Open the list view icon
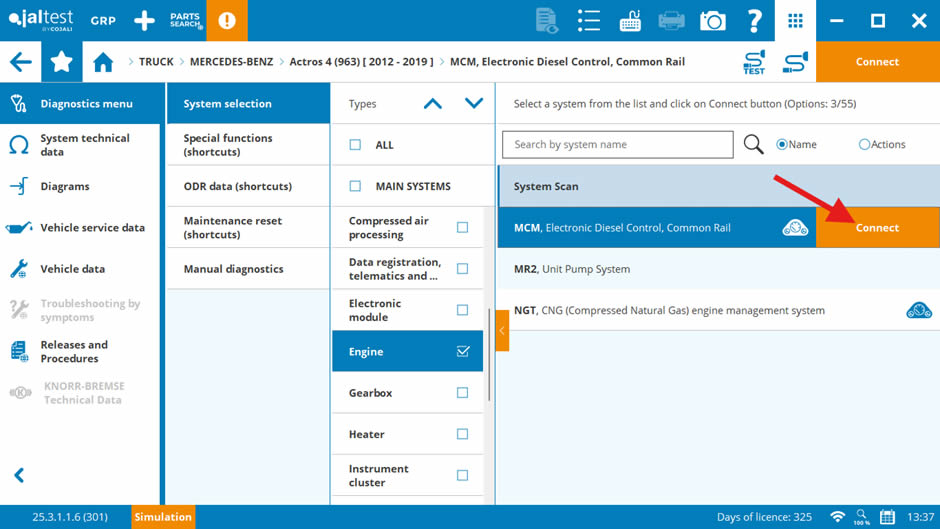Screen dimensions: 940x529 click(589, 20)
